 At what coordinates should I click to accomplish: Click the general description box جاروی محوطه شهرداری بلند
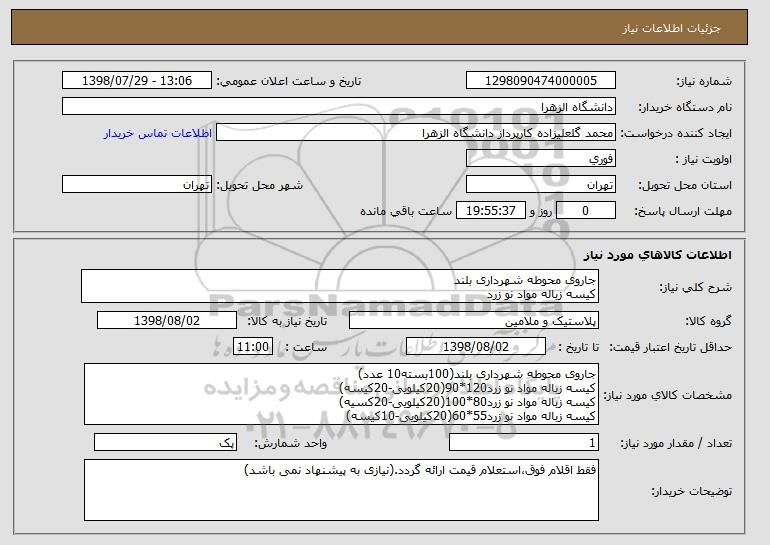click(x=340, y=286)
